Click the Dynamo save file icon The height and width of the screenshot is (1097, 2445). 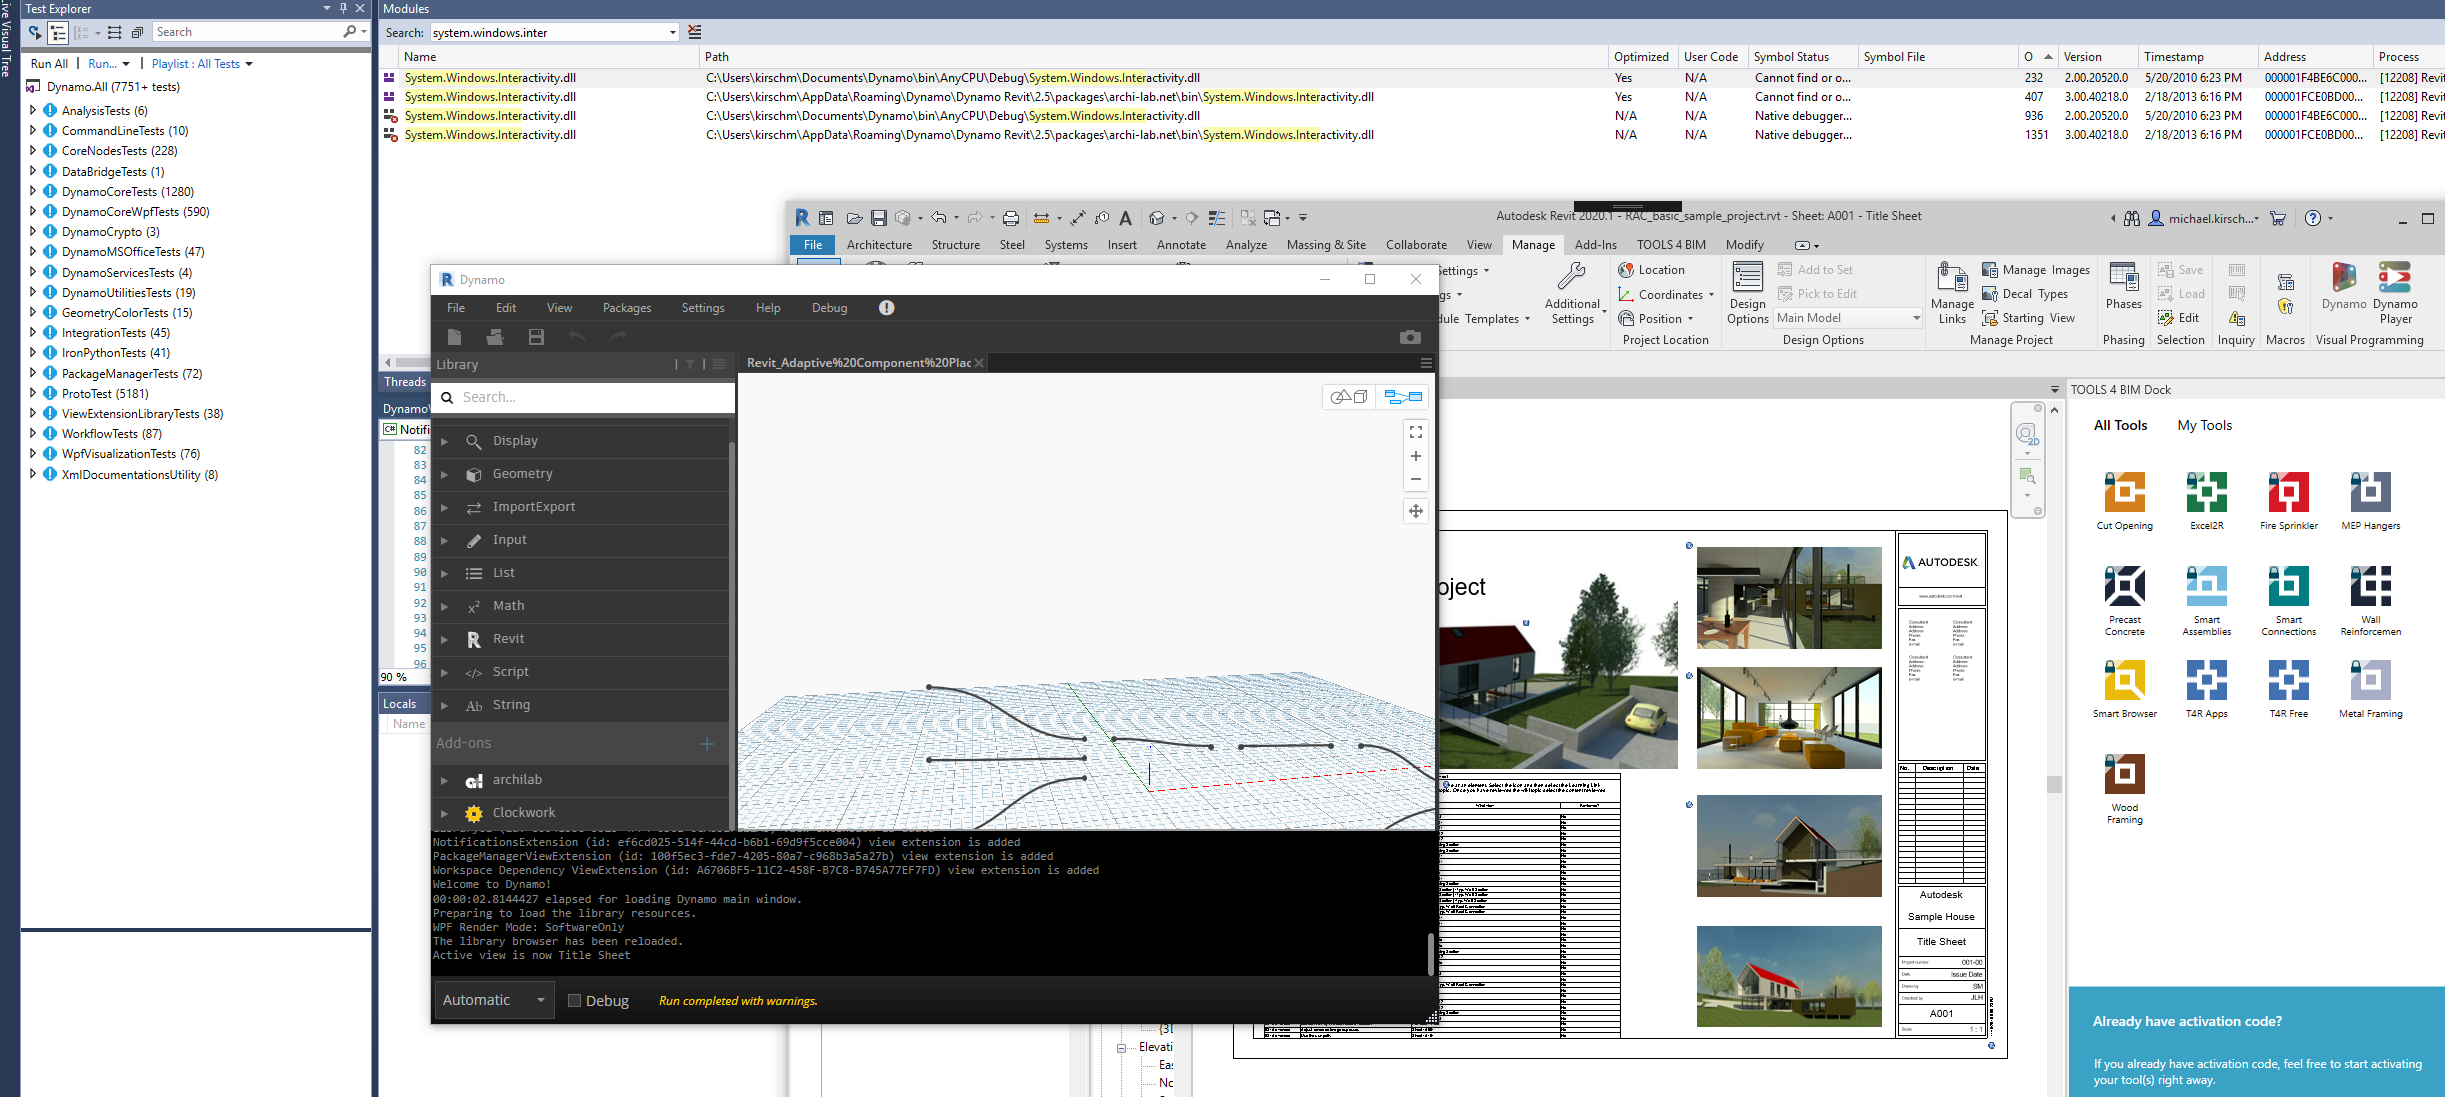coord(536,337)
